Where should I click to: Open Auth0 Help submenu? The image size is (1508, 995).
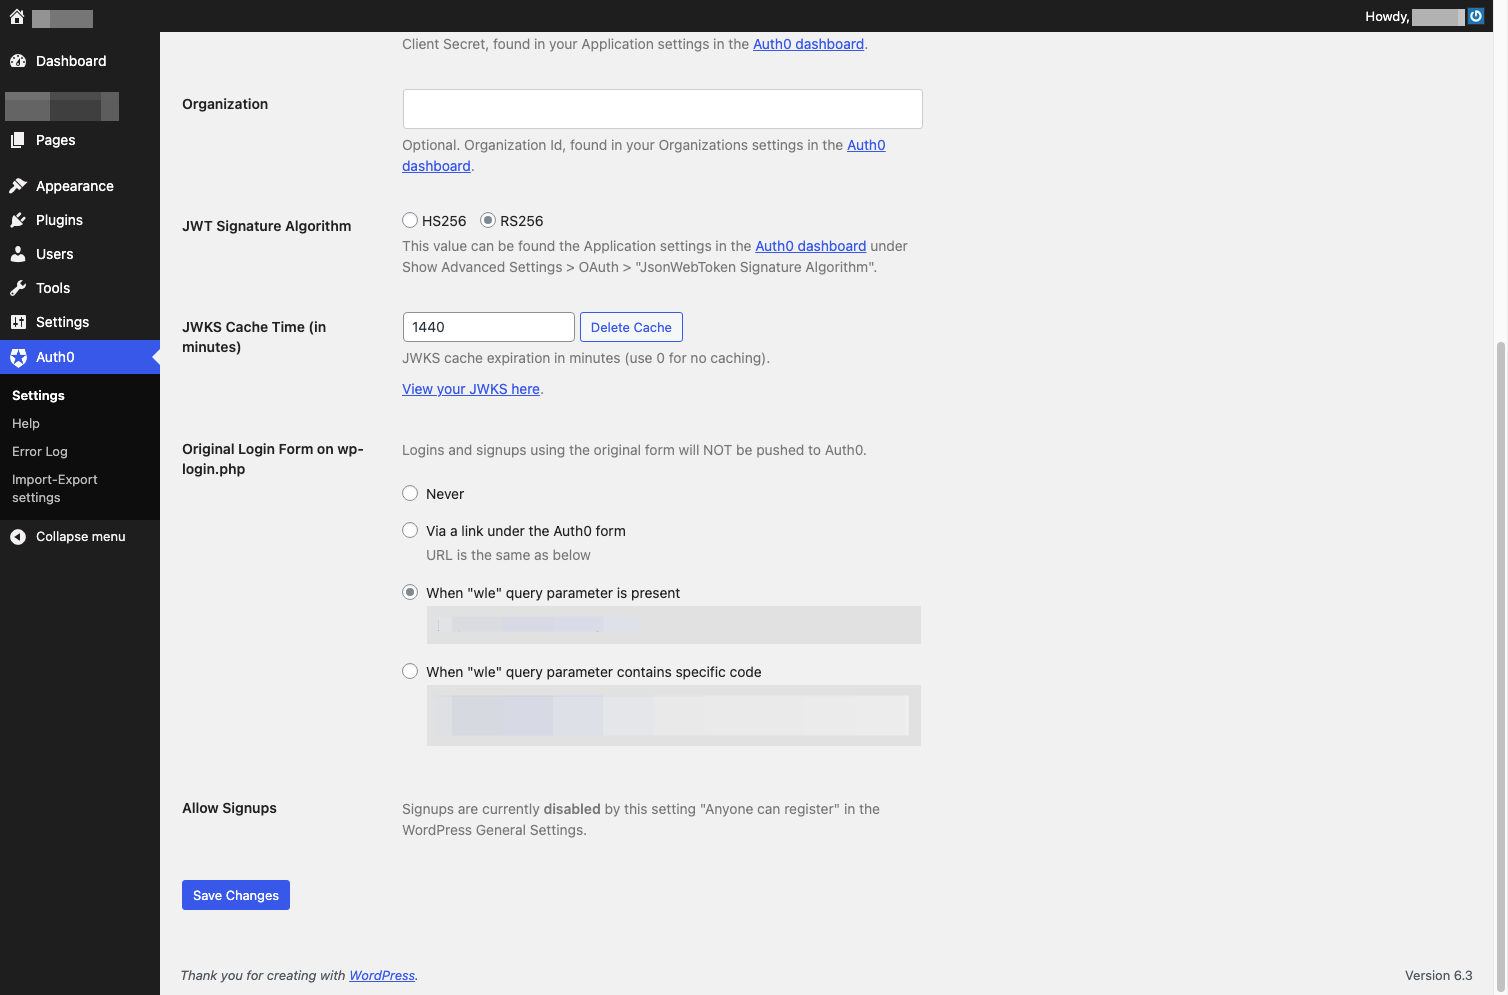tap(26, 424)
